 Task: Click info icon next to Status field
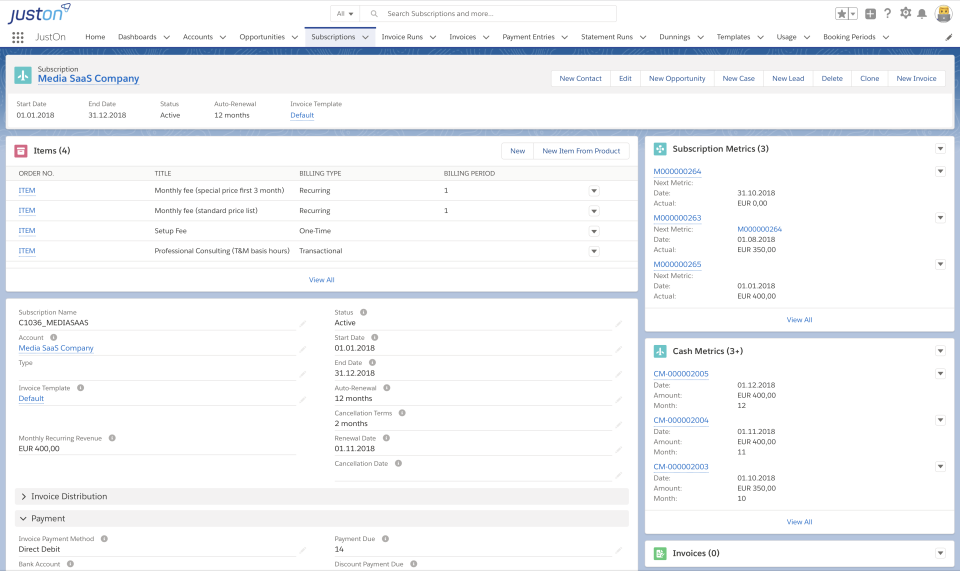(x=363, y=312)
